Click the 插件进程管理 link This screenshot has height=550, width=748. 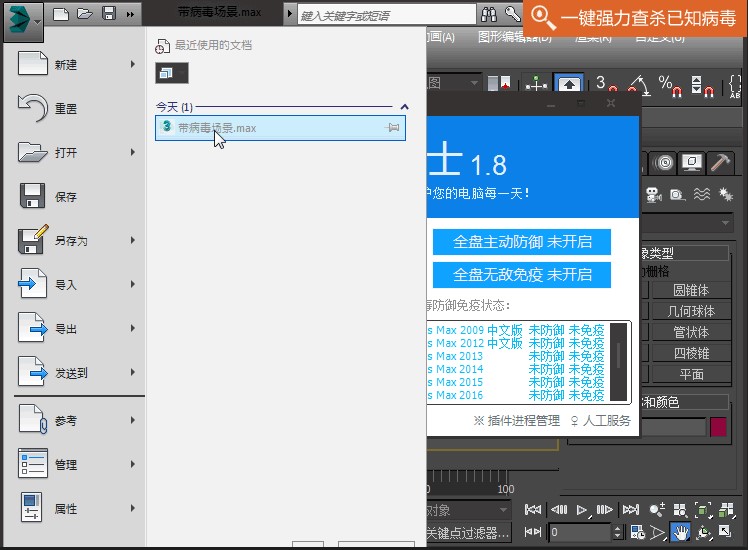click(517, 421)
